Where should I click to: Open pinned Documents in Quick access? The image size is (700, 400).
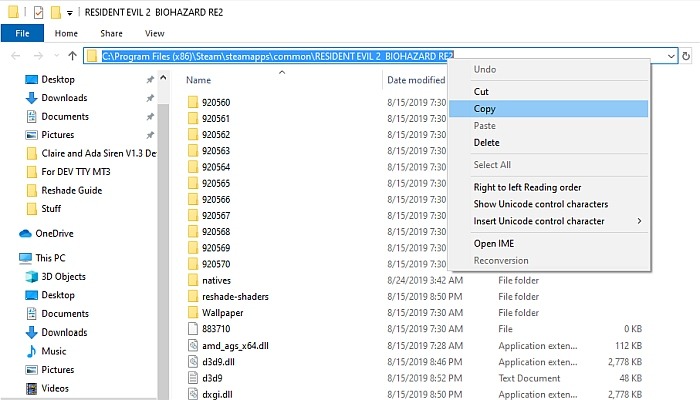(x=65, y=117)
